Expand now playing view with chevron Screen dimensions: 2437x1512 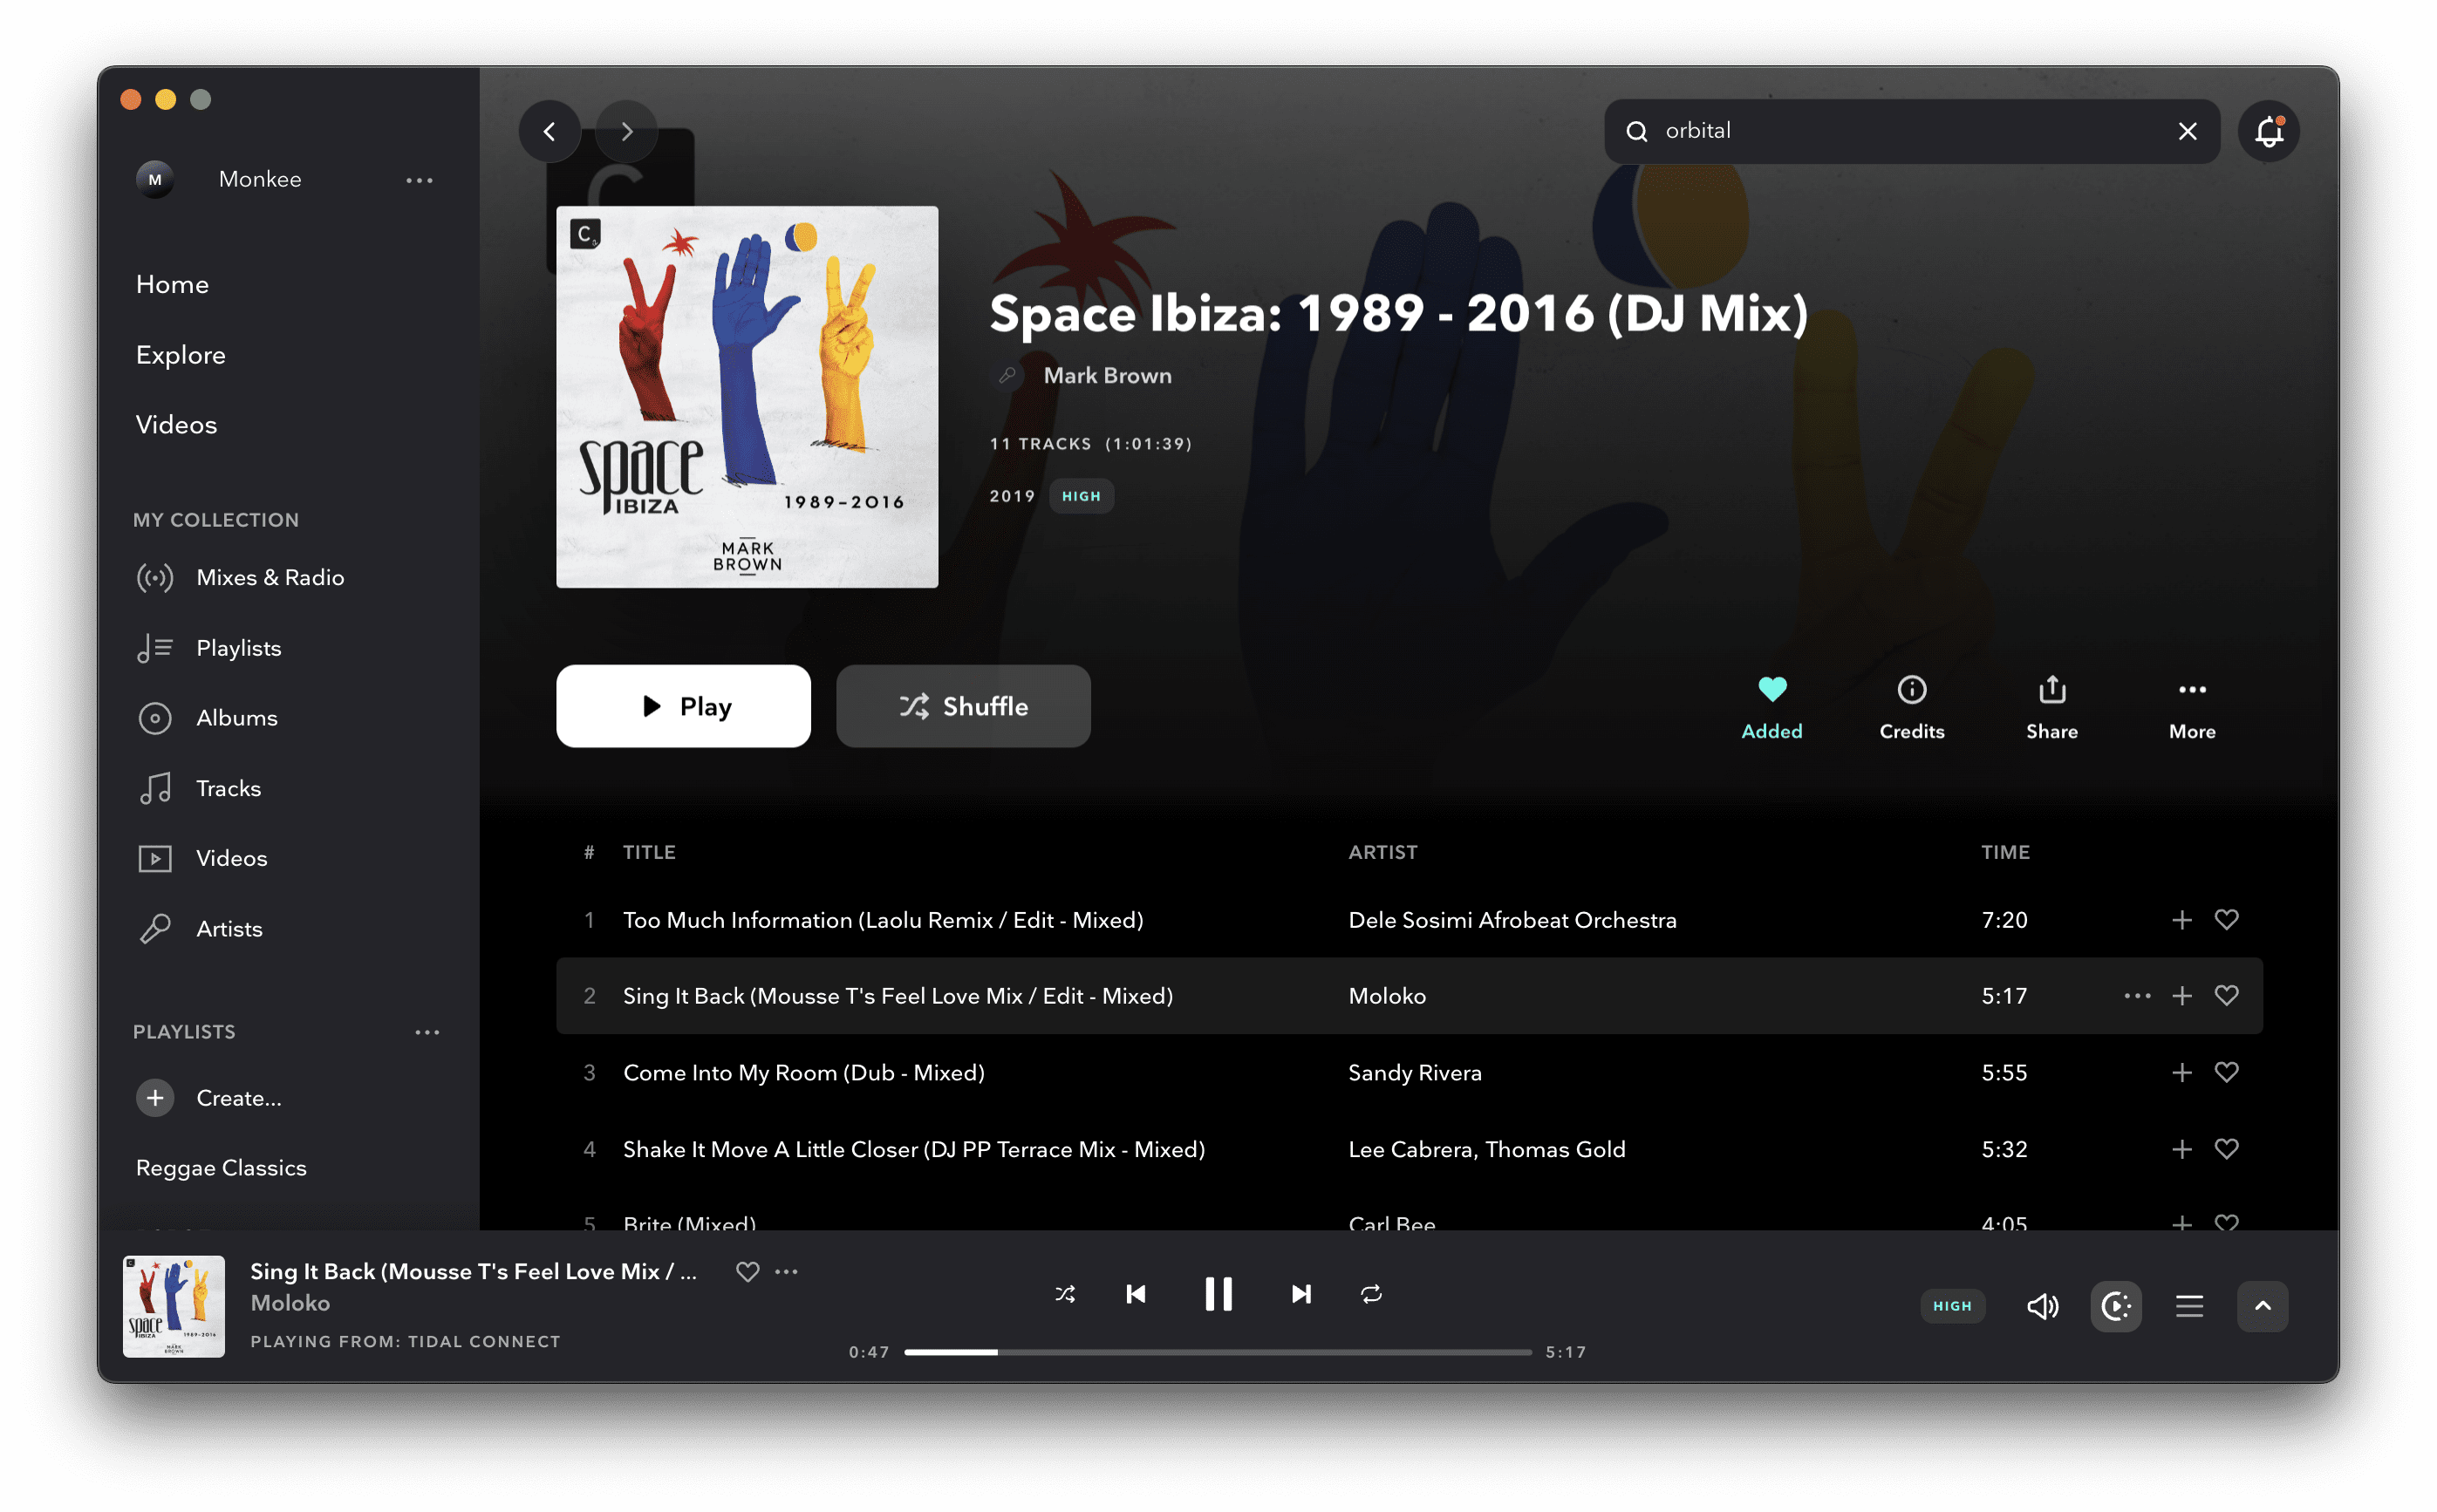tap(2262, 1306)
